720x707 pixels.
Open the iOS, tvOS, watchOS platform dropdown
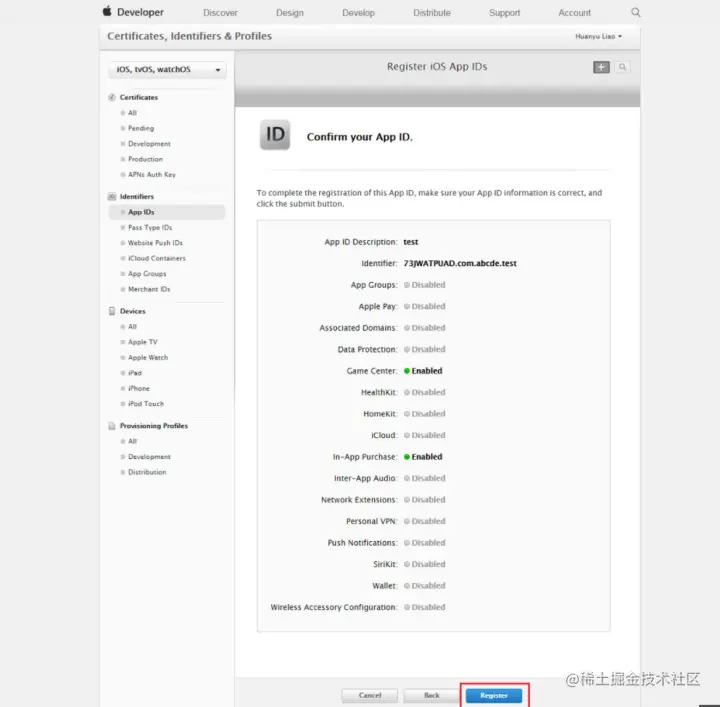[x=167, y=70]
